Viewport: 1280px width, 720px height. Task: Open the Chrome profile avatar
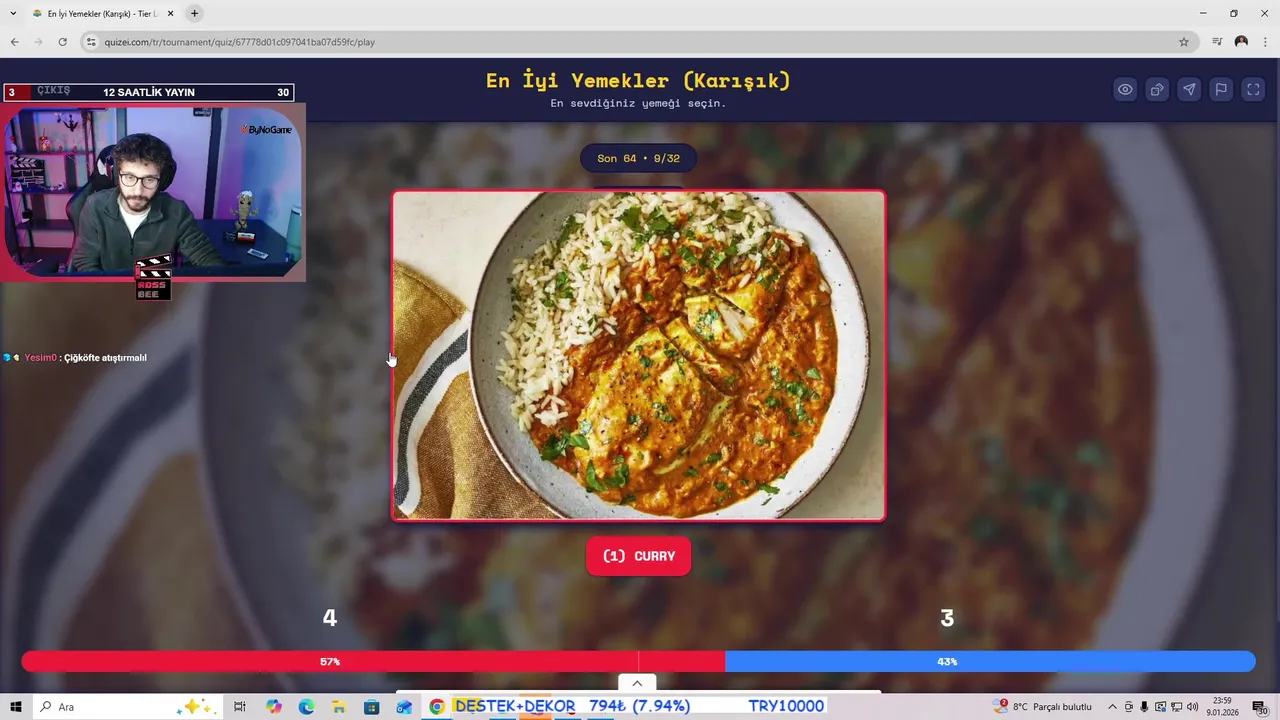click(x=1241, y=42)
